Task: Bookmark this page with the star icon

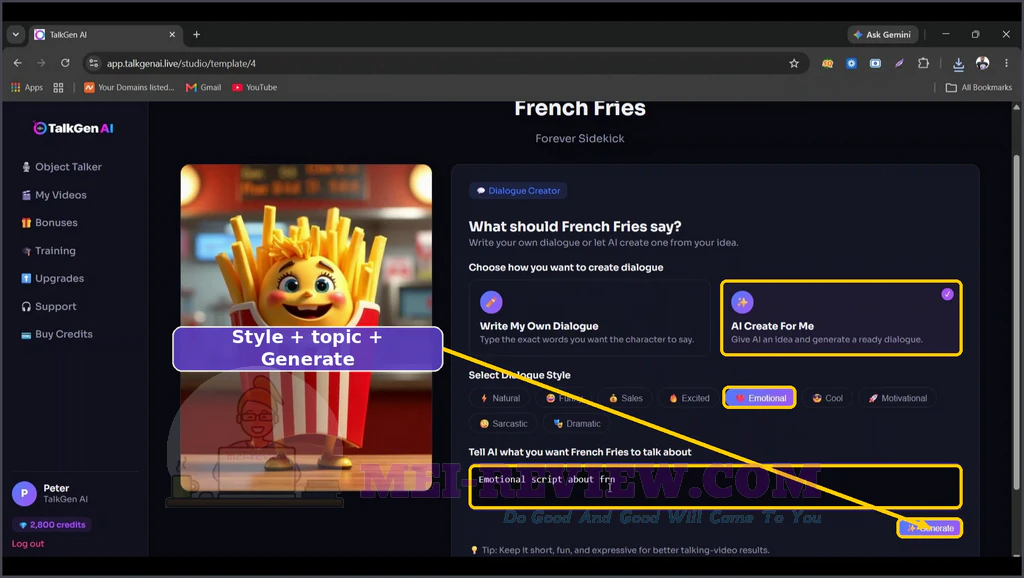Action: pos(794,63)
